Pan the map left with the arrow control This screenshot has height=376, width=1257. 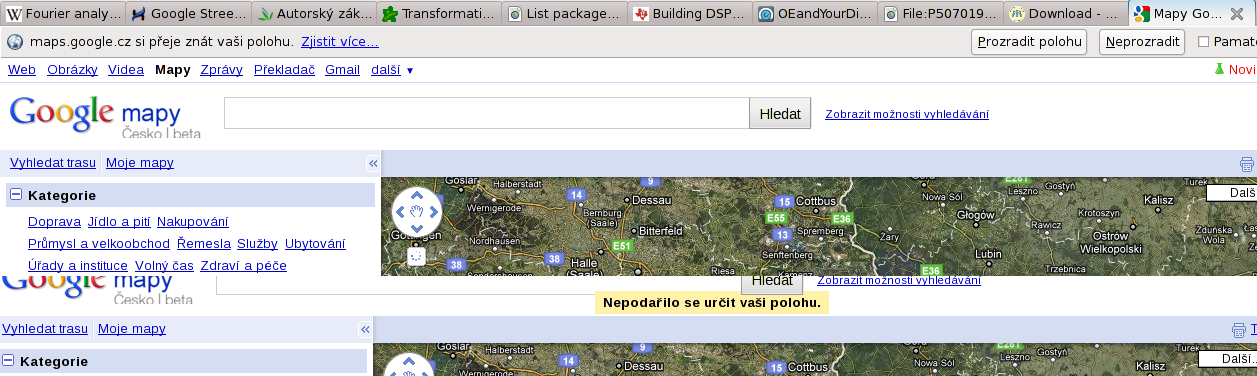(x=400, y=212)
